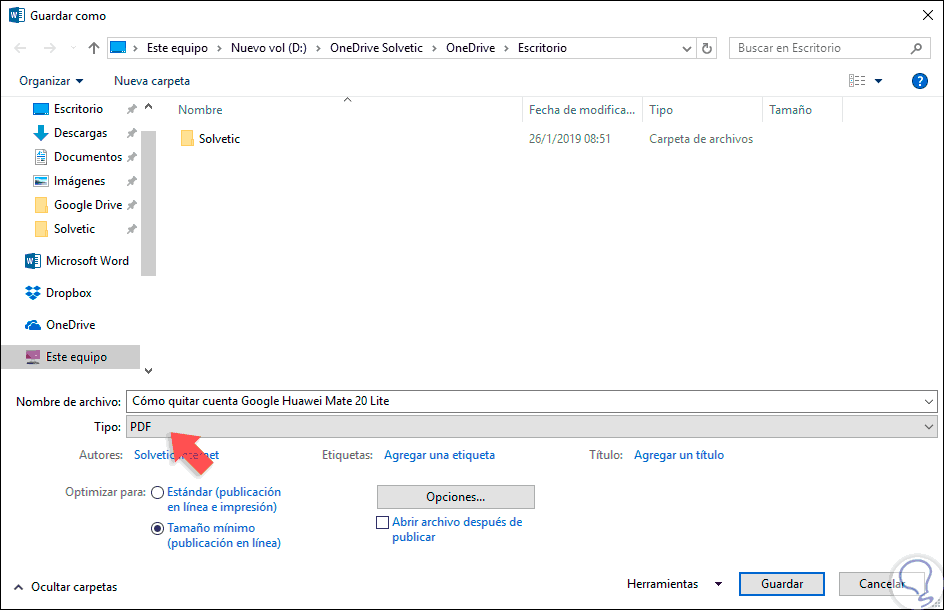Click the Up one level arrow icon
This screenshot has width=944, height=610.
click(x=93, y=48)
